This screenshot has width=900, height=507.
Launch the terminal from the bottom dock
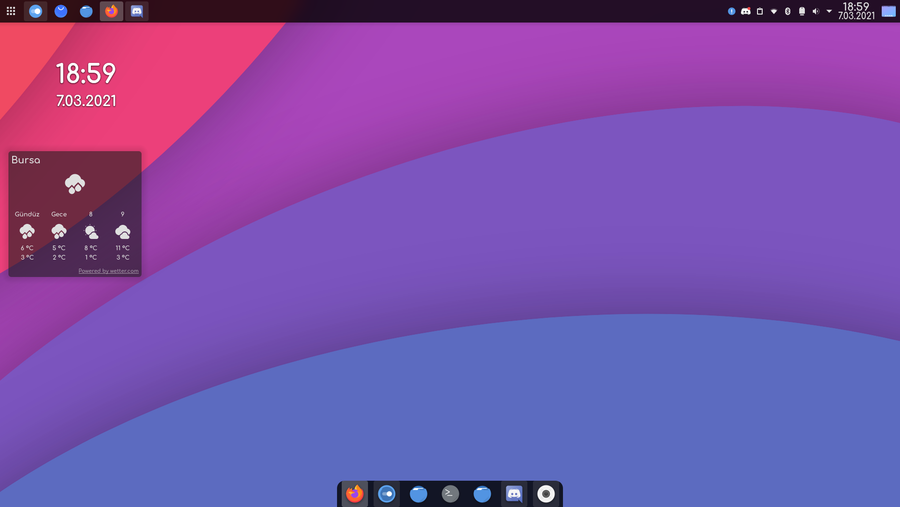(x=451, y=494)
